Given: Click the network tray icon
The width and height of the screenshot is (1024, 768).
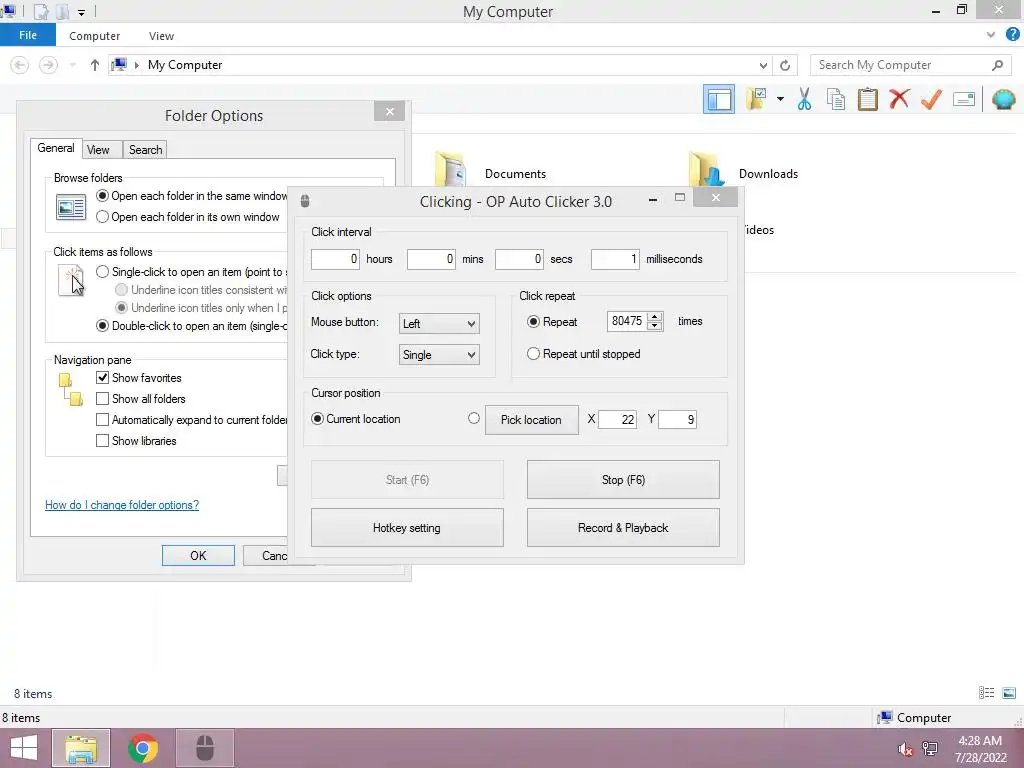Looking at the screenshot, I should coord(929,749).
